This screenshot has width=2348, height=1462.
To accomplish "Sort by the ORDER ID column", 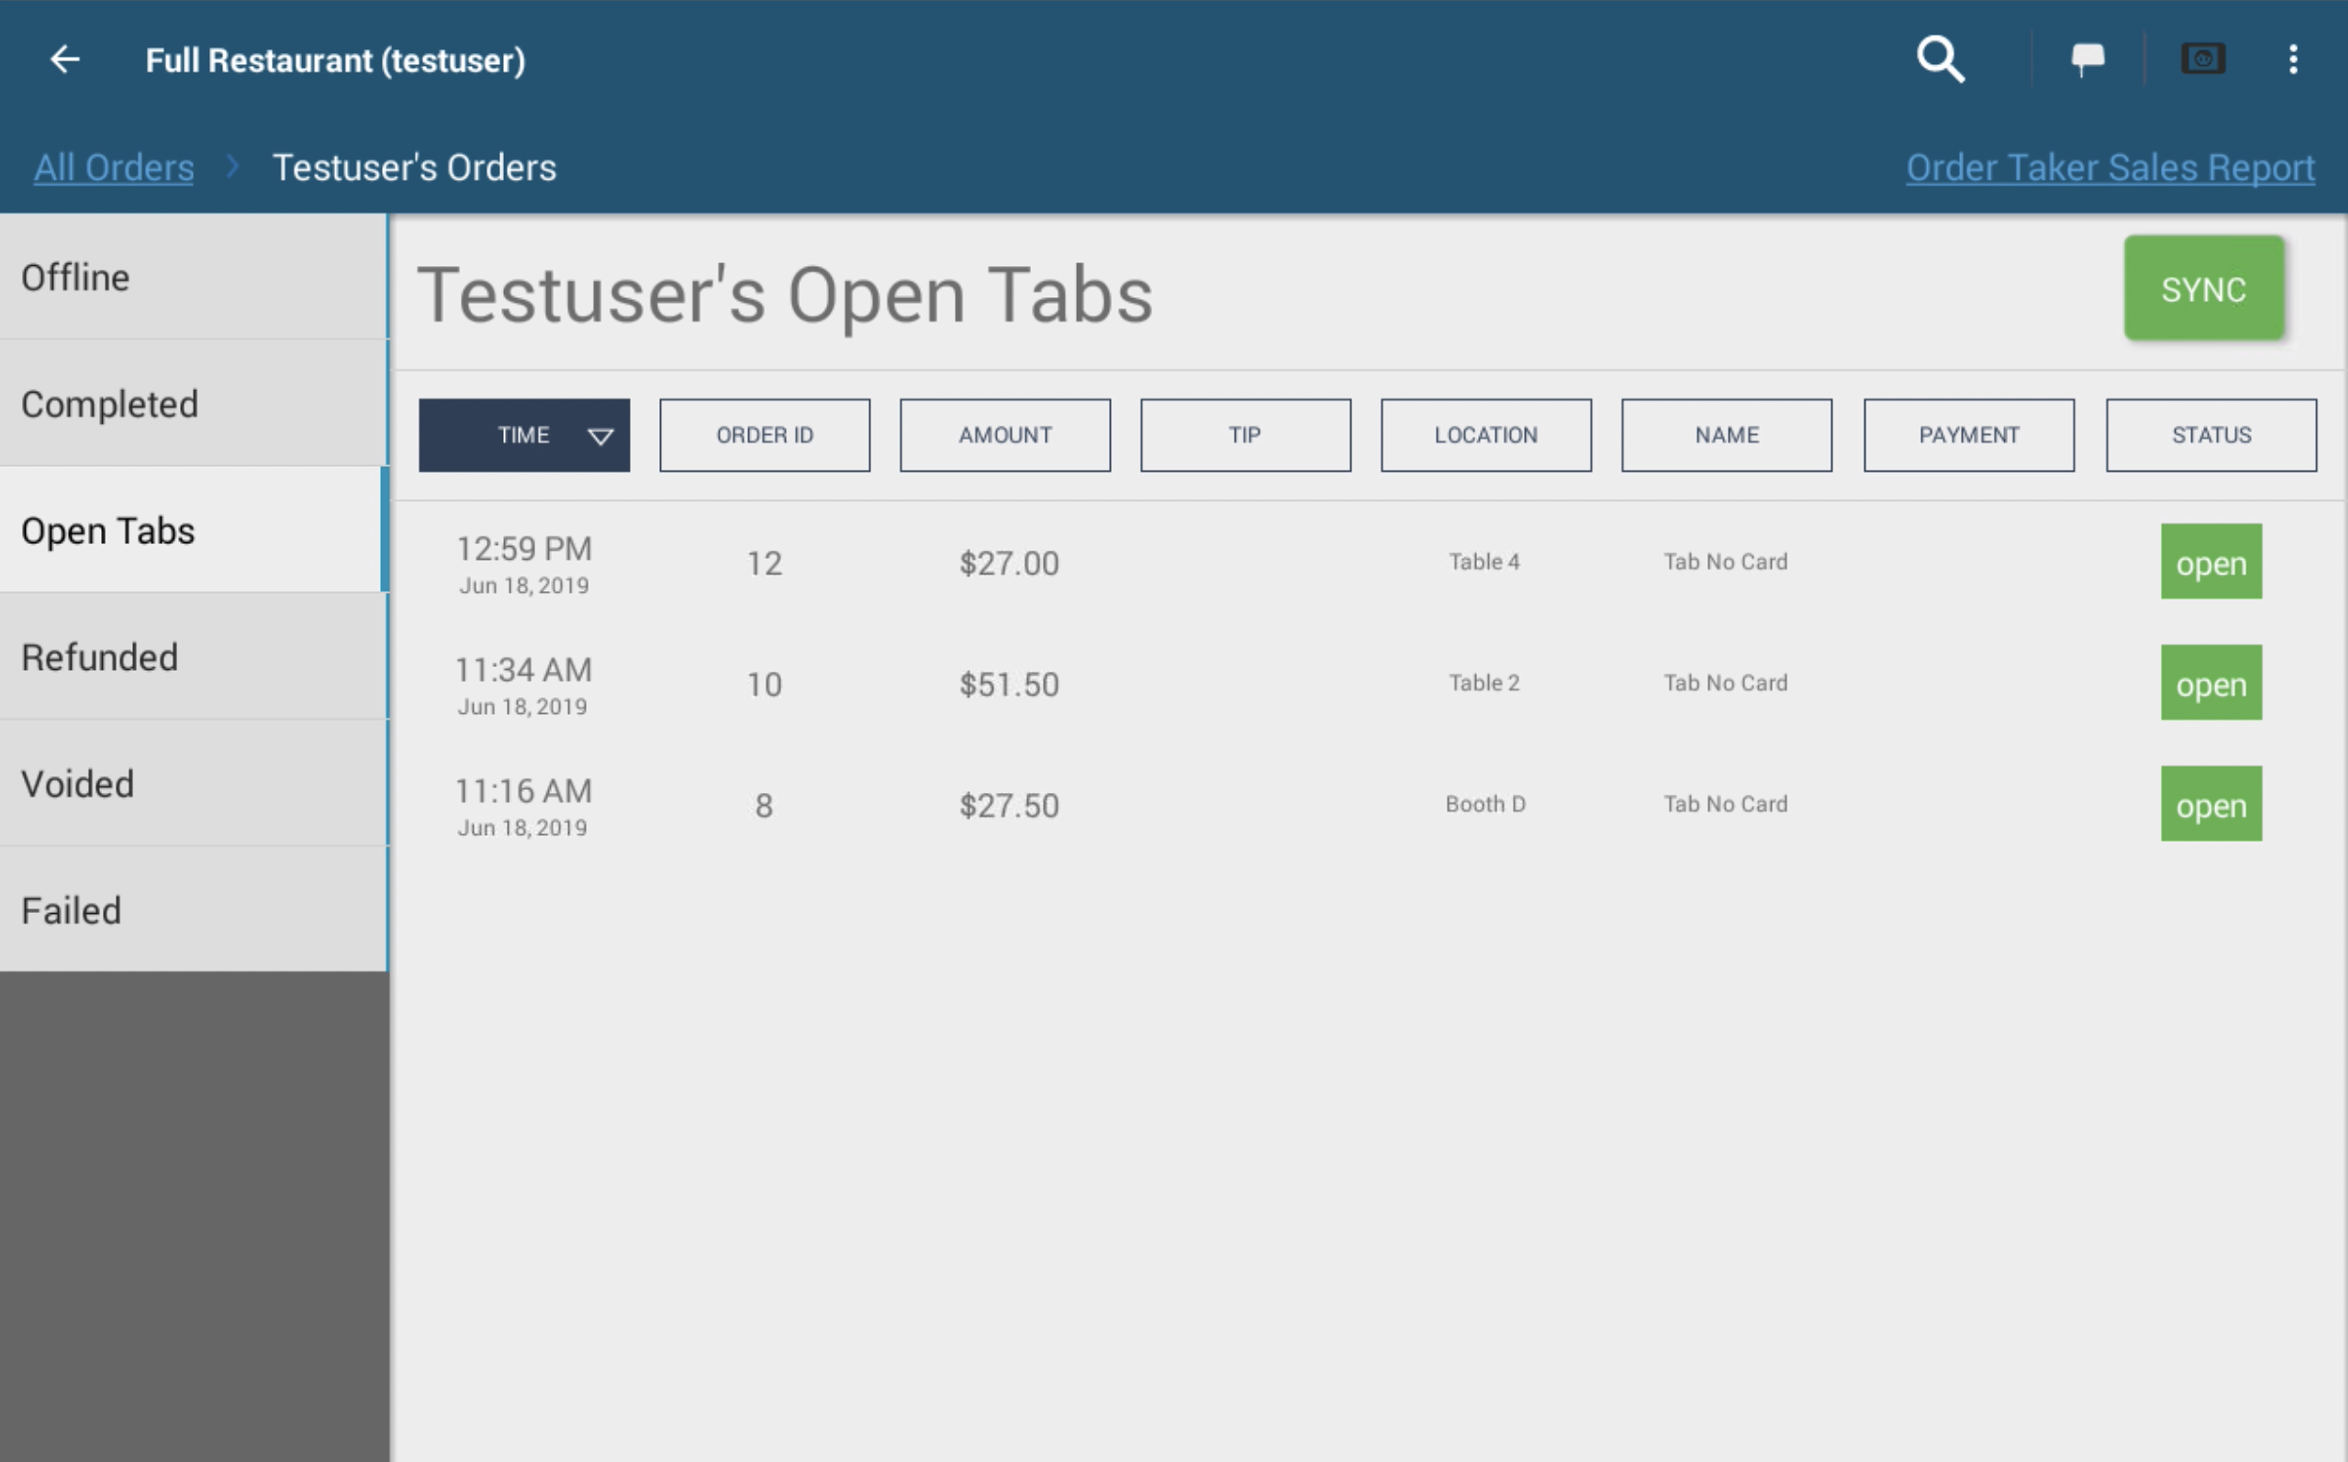I will click(x=764, y=435).
